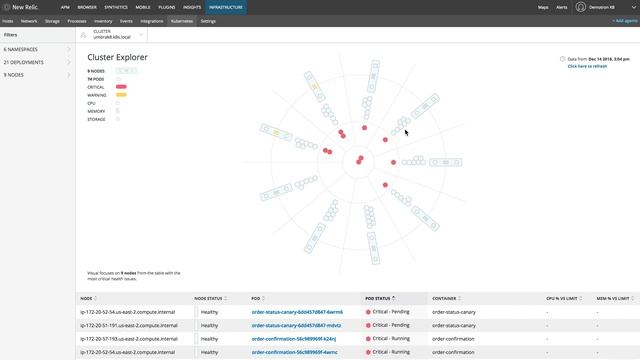Click the Add agents link
This screenshot has width=640, height=360.
tap(624, 21)
